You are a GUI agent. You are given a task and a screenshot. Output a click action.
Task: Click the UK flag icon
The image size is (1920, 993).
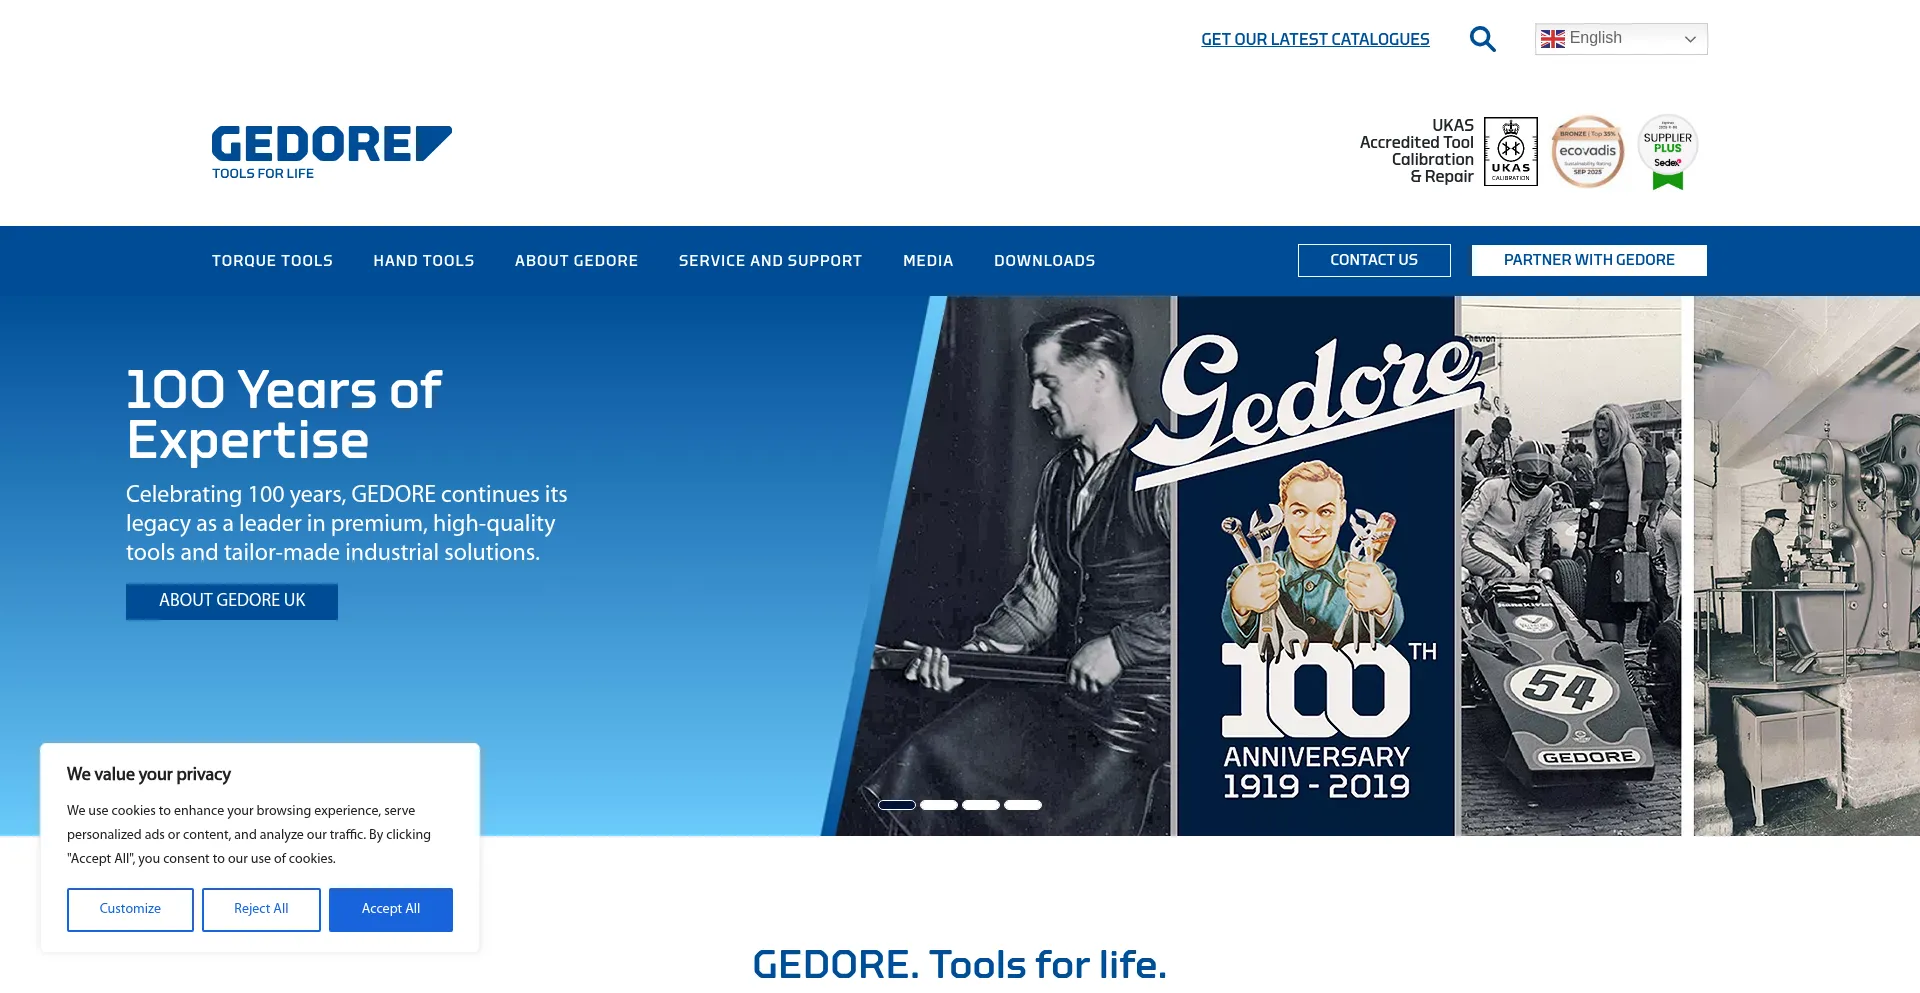(x=1552, y=39)
